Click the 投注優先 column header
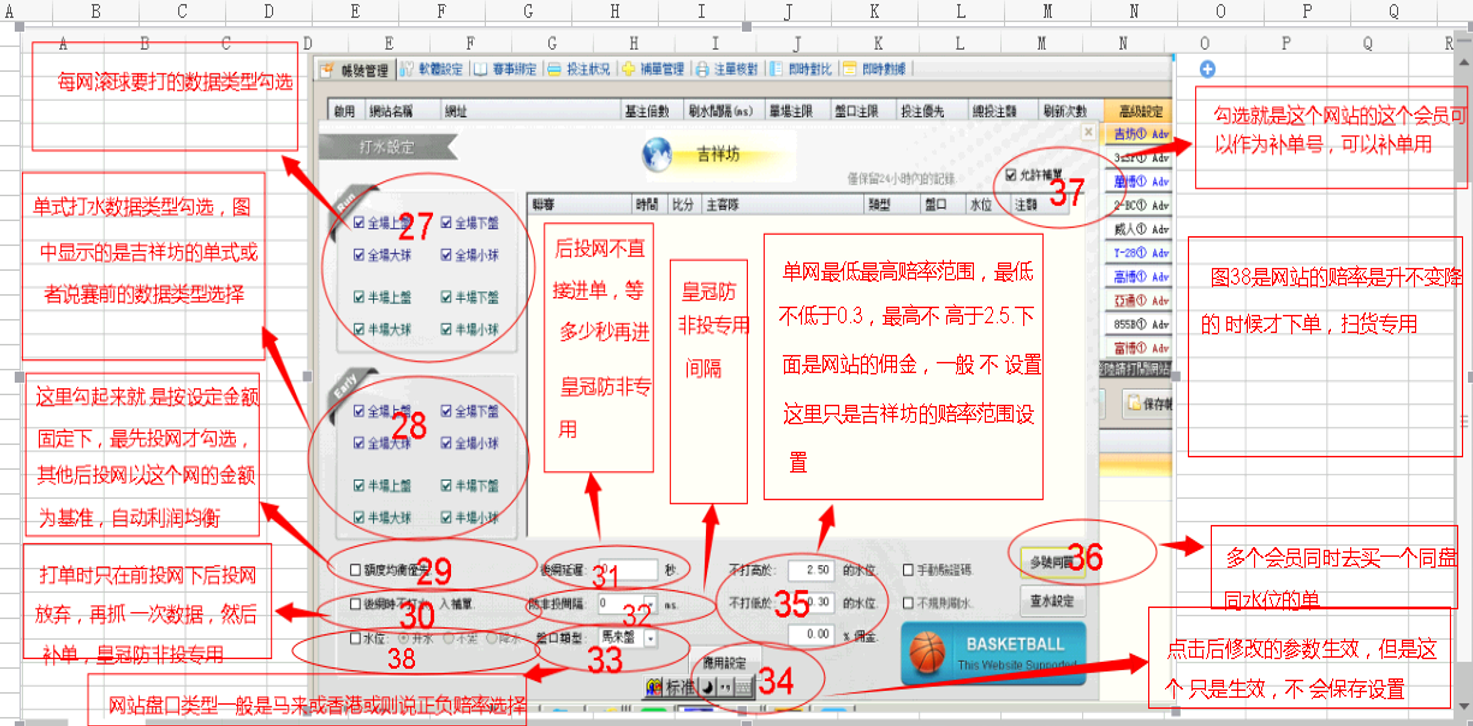Viewport: 1473px width, 726px height. [x=932, y=111]
